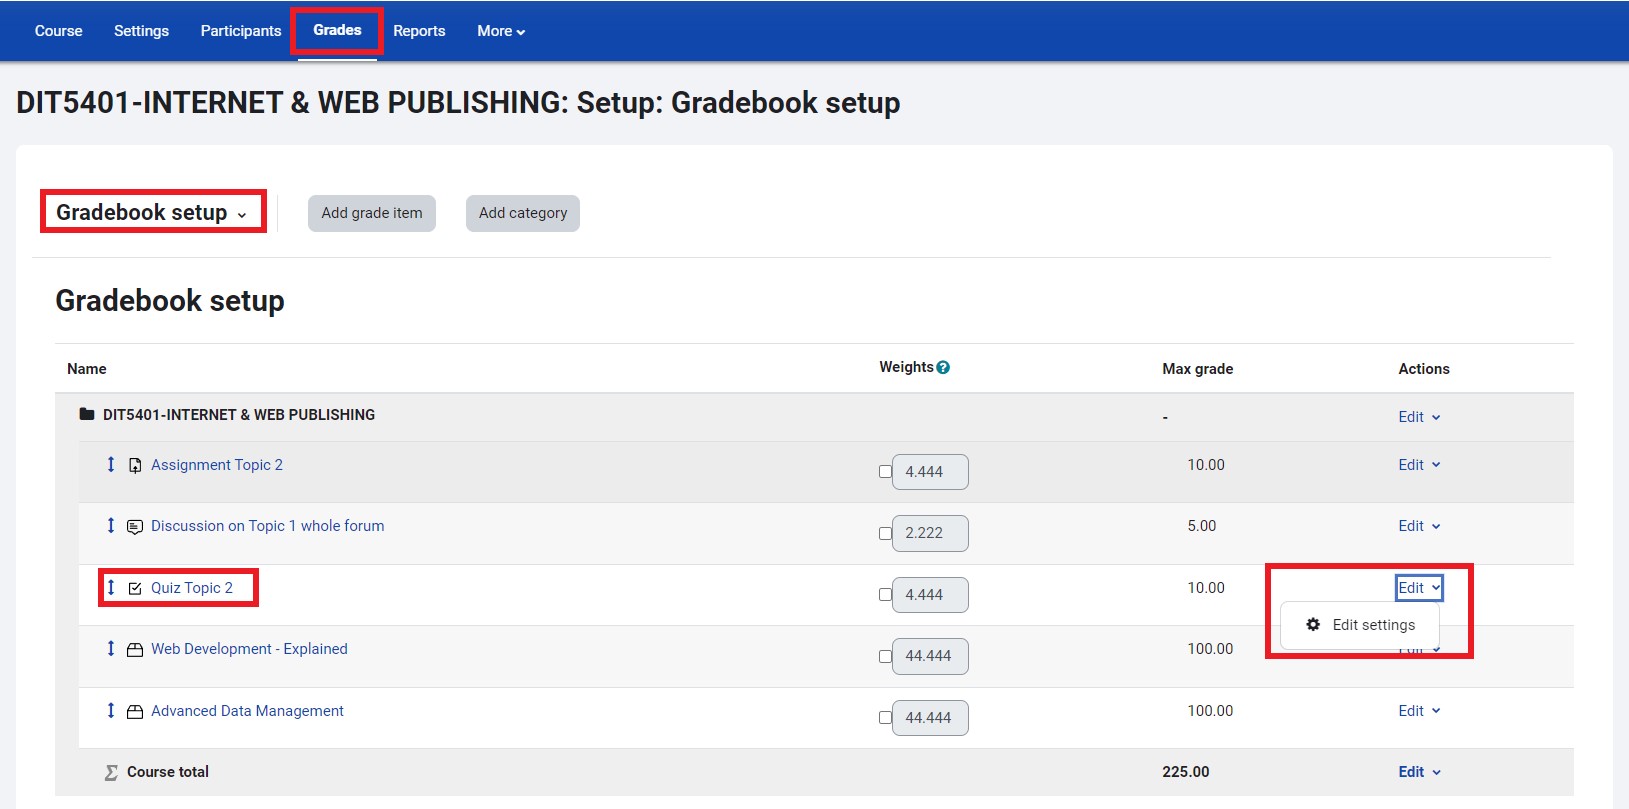Viewport: 1629px width, 809px height.
Task: Click the forum icon next to Discussion on Topic 1
Action: [x=135, y=527]
